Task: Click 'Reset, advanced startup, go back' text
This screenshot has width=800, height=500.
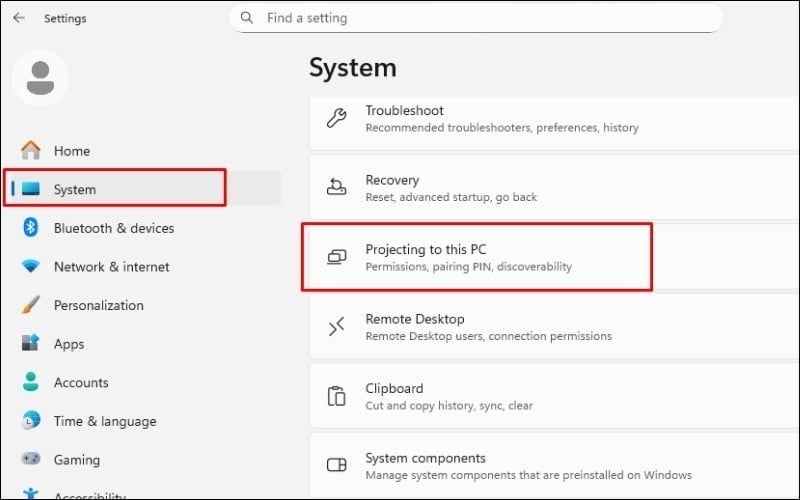Action: point(451,197)
